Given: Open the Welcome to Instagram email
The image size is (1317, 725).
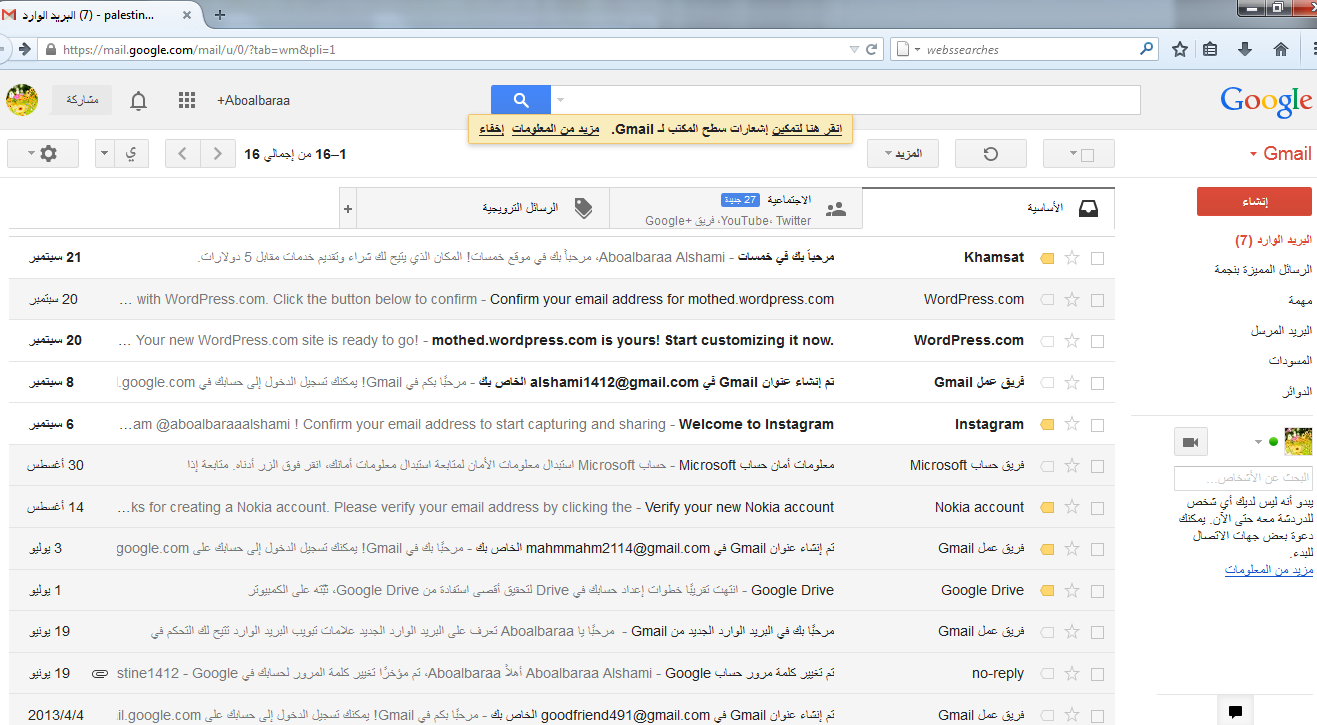Looking at the screenshot, I should [561, 424].
